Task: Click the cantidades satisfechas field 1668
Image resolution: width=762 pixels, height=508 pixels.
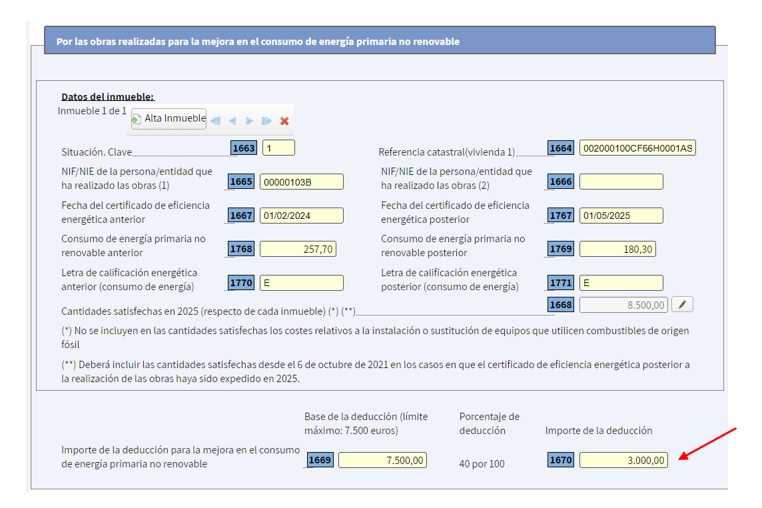Action: pyautogui.click(x=623, y=305)
